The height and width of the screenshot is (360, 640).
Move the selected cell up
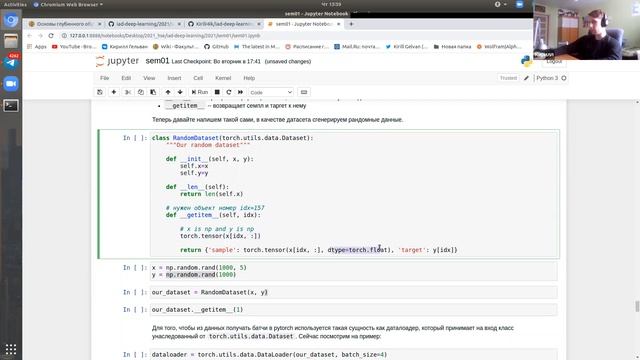tap(168, 92)
